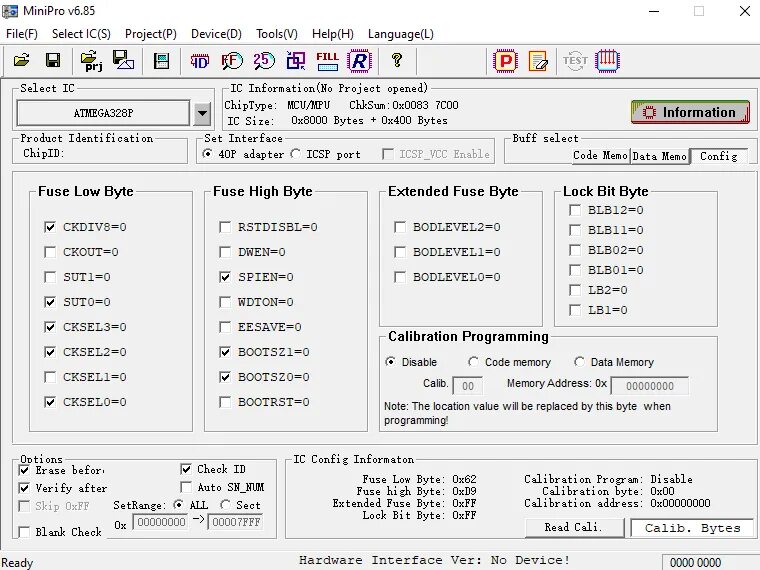Open project with the prj folder icon
The width and height of the screenshot is (760, 570).
(x=91, y=61)
